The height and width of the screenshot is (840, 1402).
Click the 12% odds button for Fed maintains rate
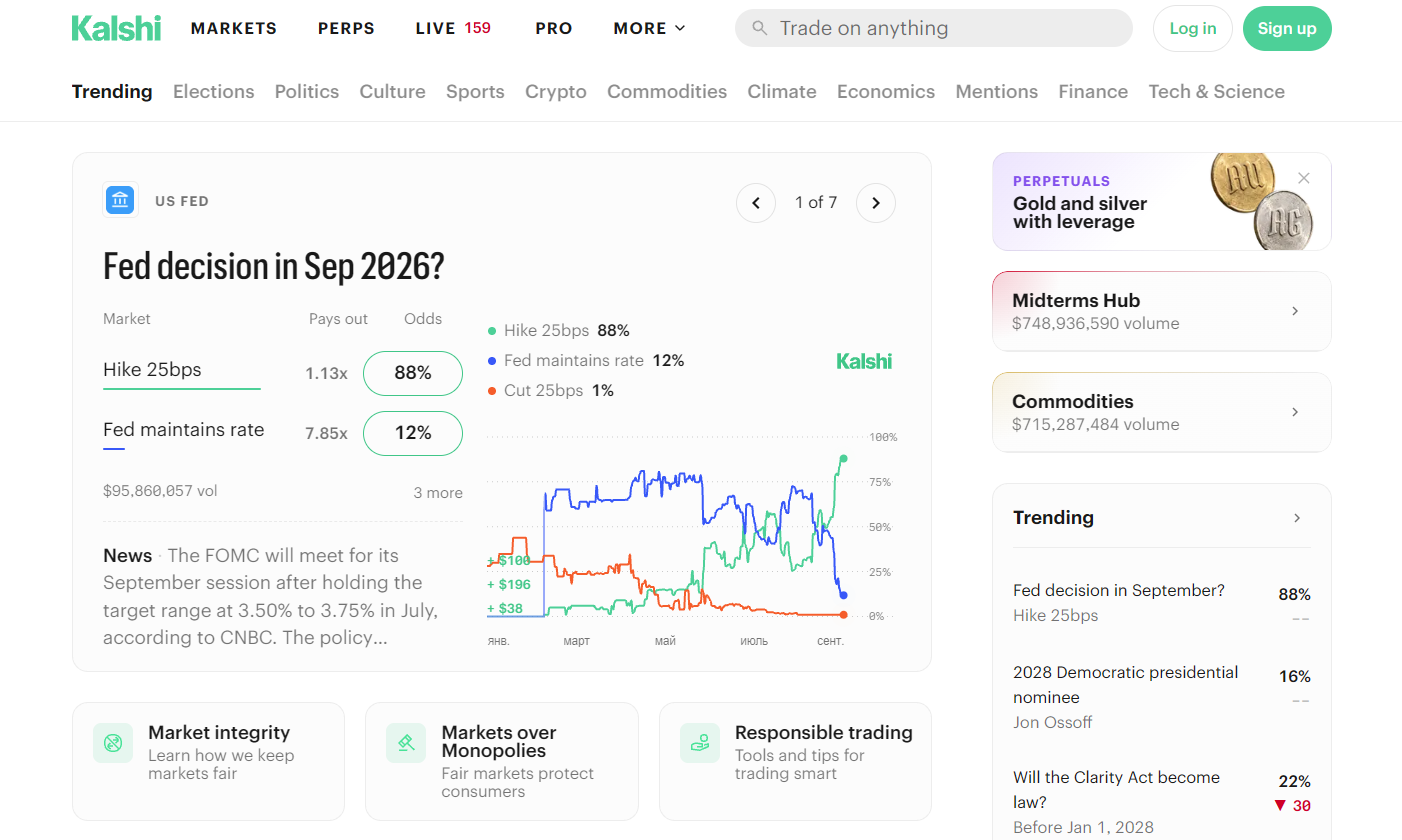(413, 433)
